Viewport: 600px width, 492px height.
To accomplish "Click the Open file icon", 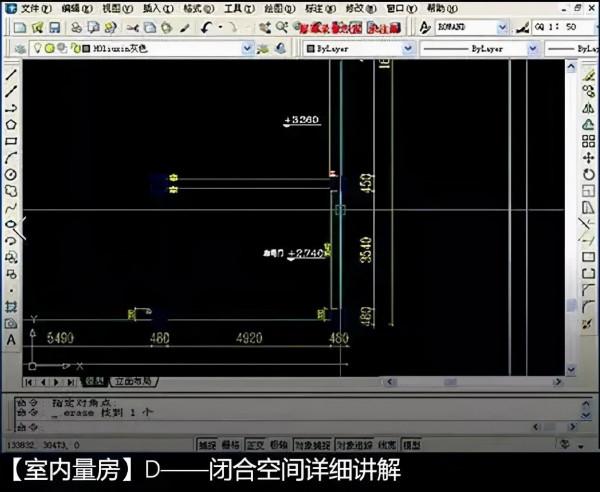I will point(37,28).
